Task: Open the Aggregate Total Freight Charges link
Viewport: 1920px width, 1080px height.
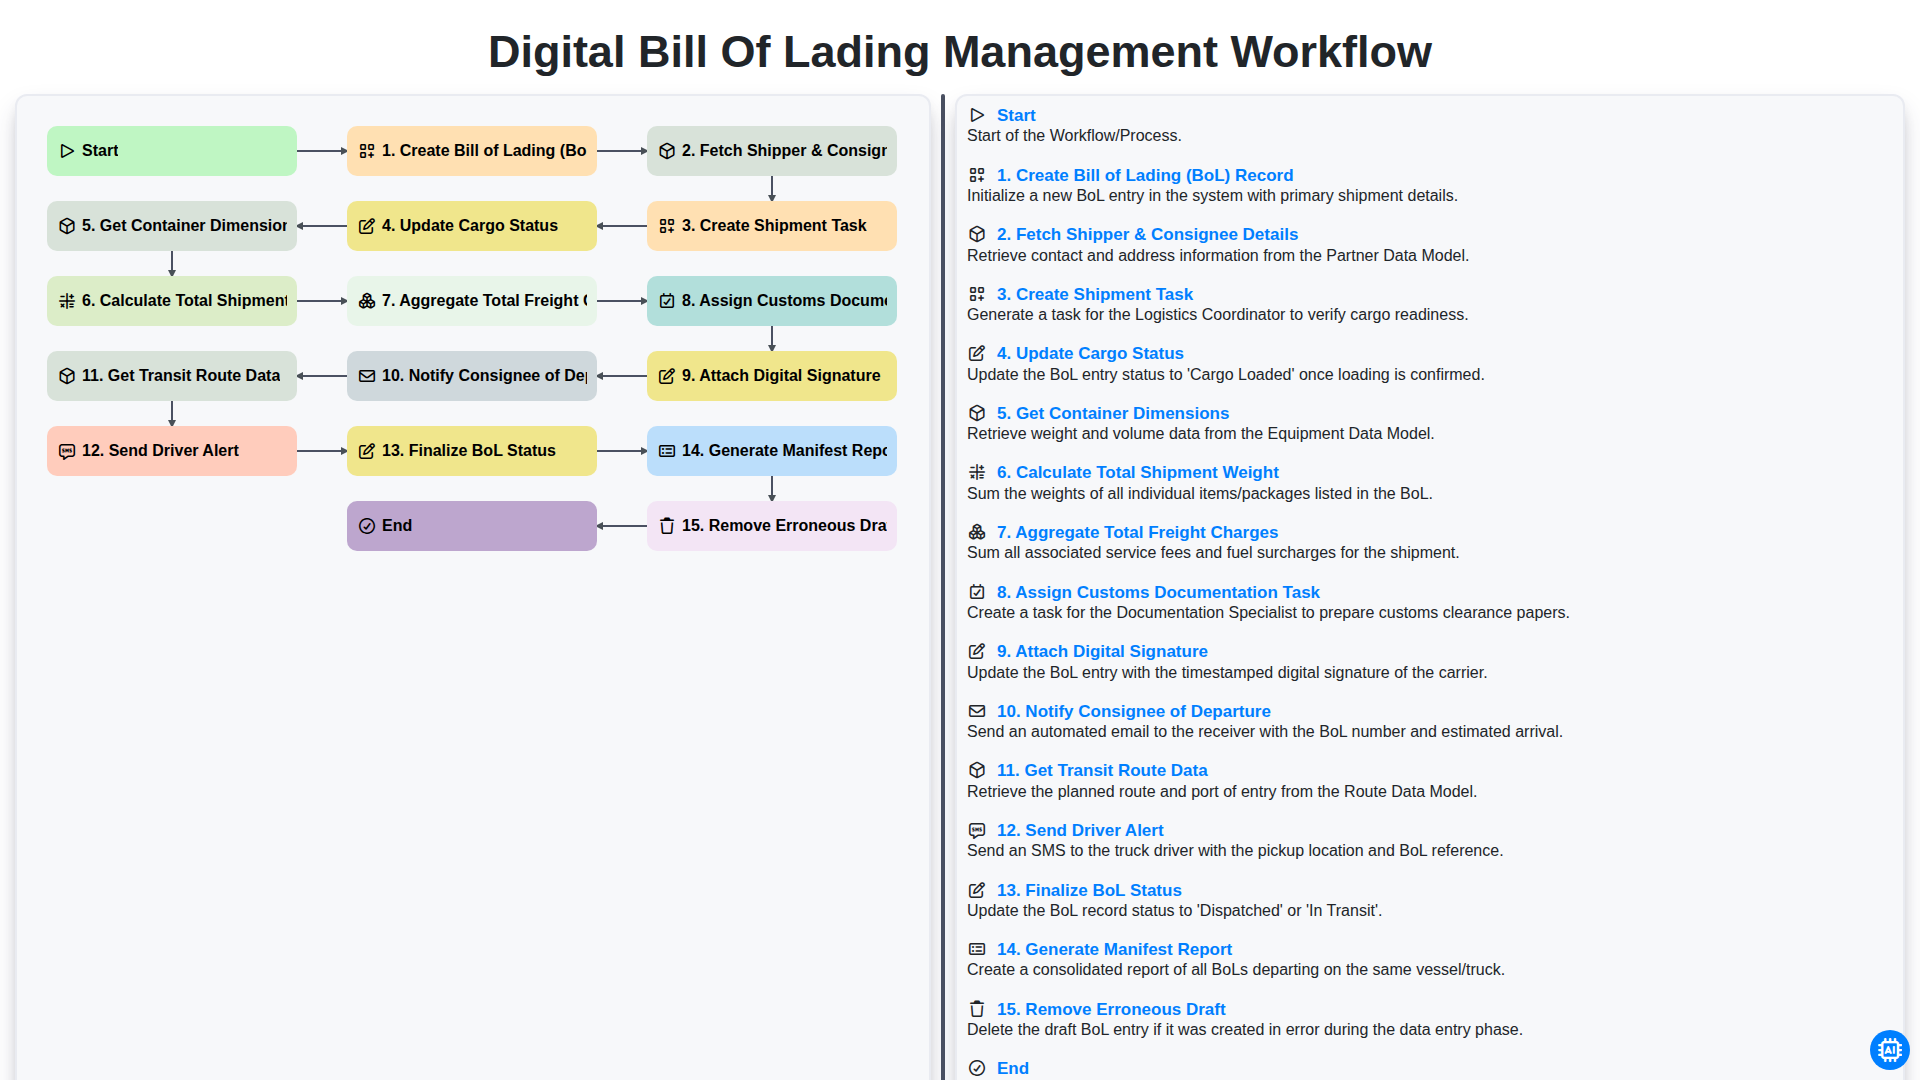Action: (1137, 532)
